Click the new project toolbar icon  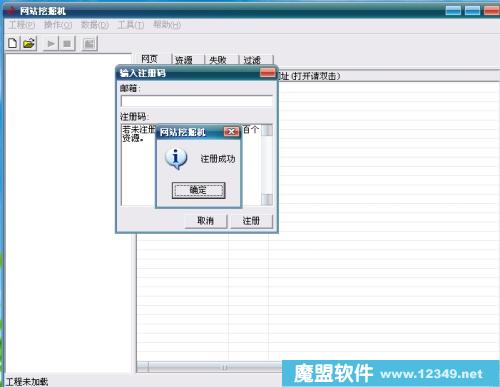[13, 43]
